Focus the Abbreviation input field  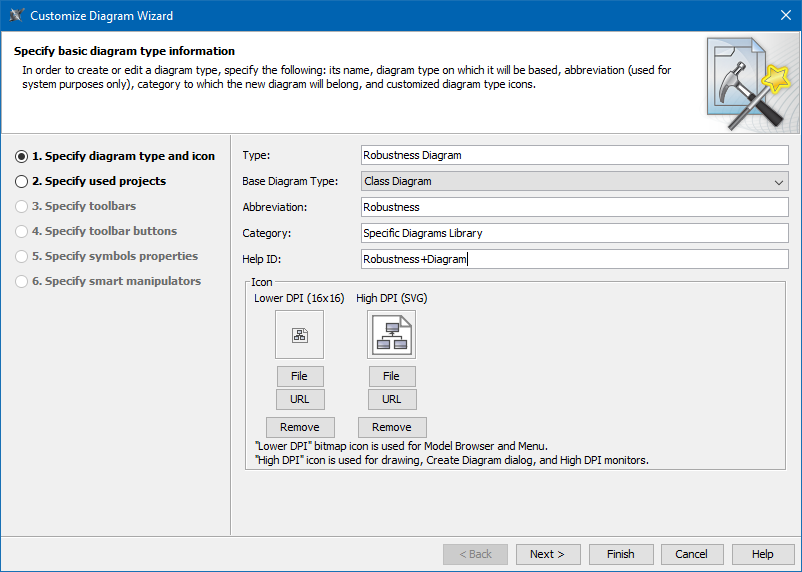574,207
